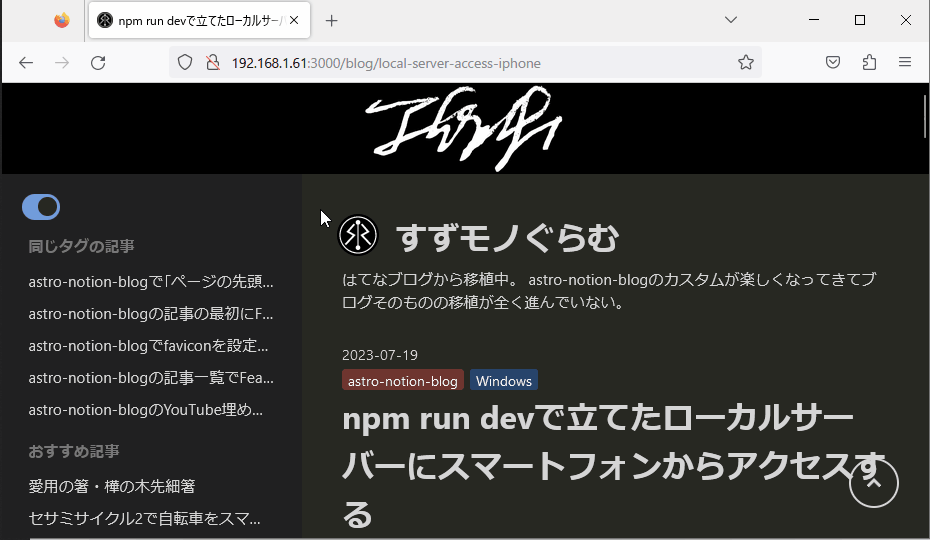Open the list all tabs dropdown
Viewport: 930px width, 540px height.
click(x=731, y=20)
